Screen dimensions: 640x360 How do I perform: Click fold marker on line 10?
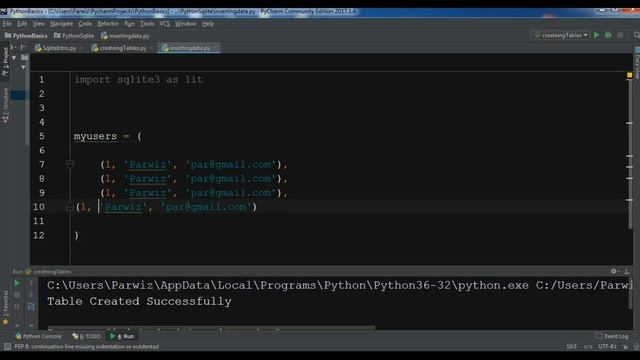[70, 207]
